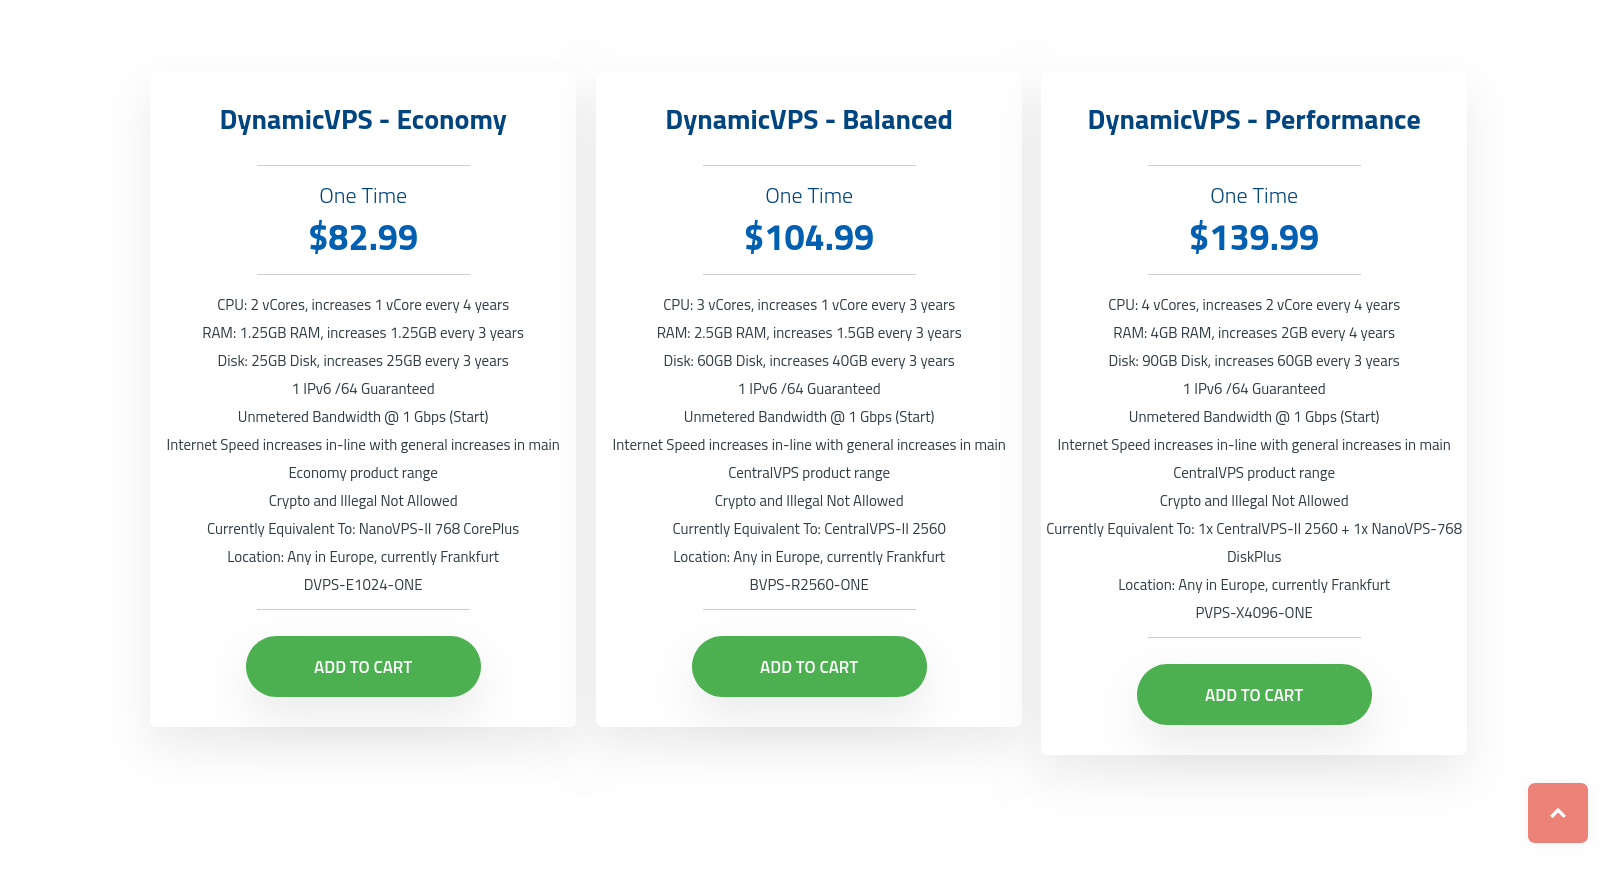Click the DVPS-E1024-ONE product code
Image resolution: width=1618 pixels, height=873 pixels.
point(363,585)
